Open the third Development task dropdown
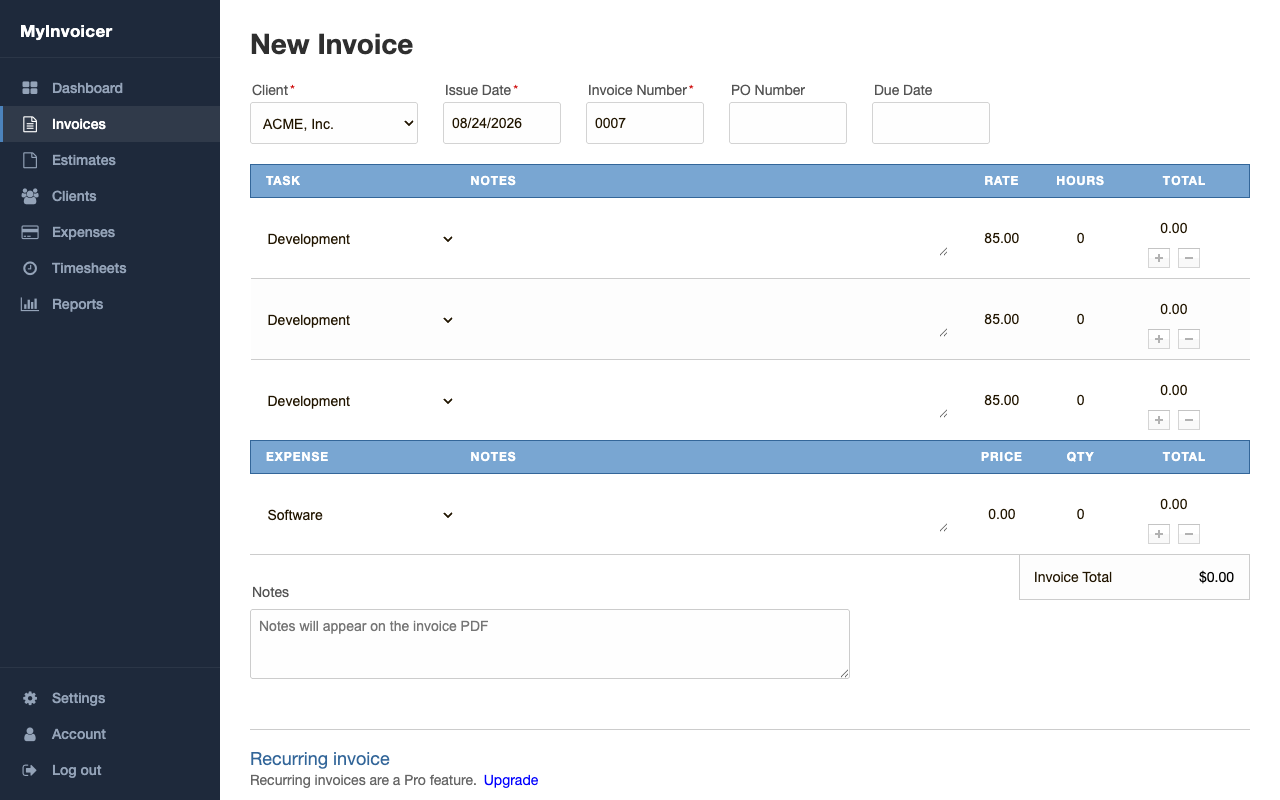Screen dimensions: 1280x800 pos(360,401)
